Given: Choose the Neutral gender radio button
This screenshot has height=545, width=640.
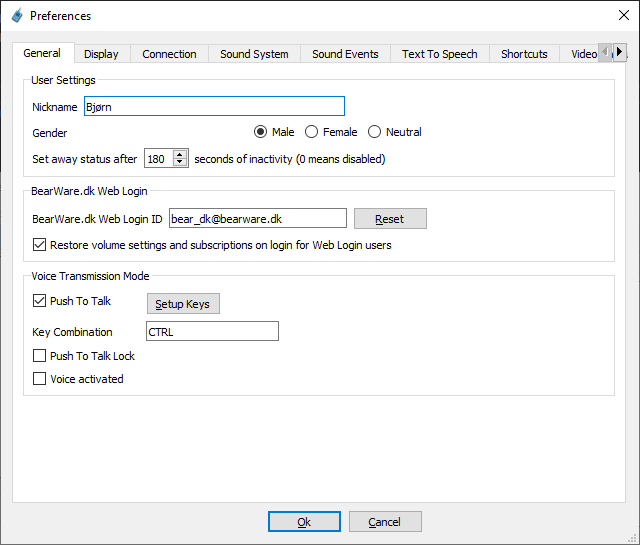Looking at the screenshot, I should tap(375, 132).
